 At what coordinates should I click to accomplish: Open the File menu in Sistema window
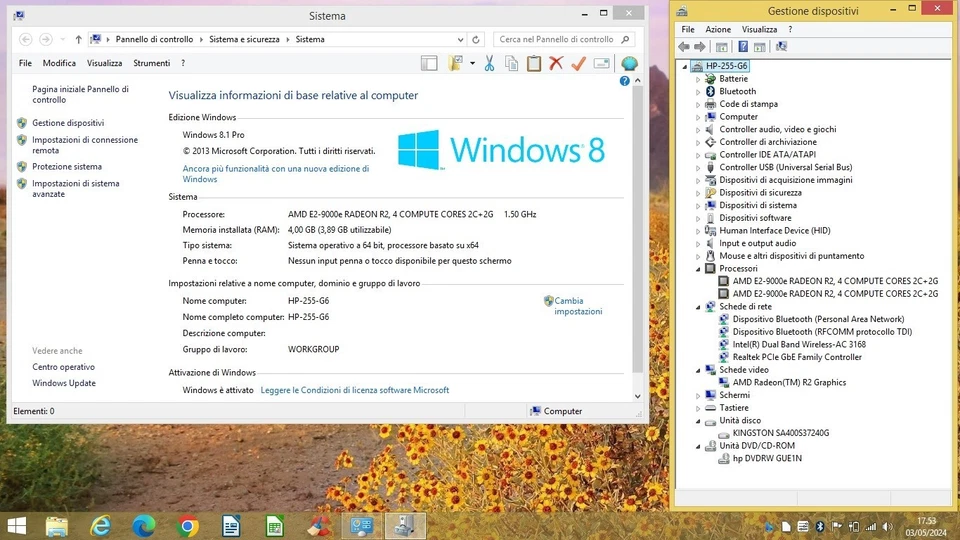25,63
